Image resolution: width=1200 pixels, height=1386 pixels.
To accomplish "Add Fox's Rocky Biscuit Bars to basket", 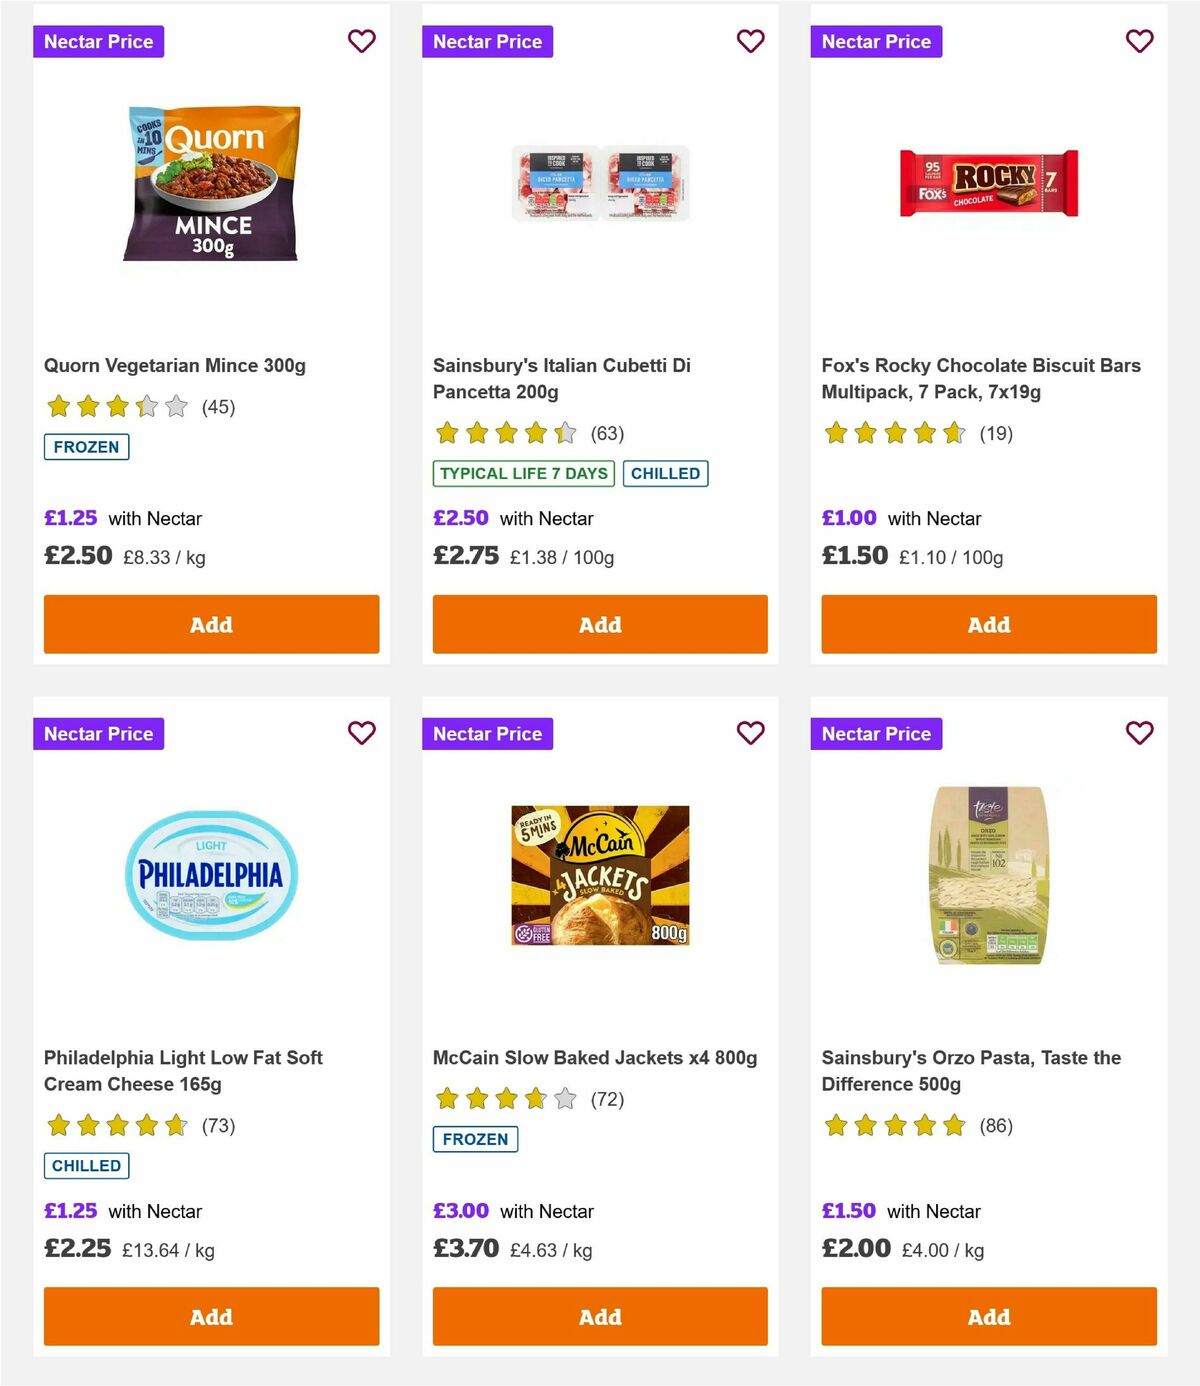I will 988,624.
